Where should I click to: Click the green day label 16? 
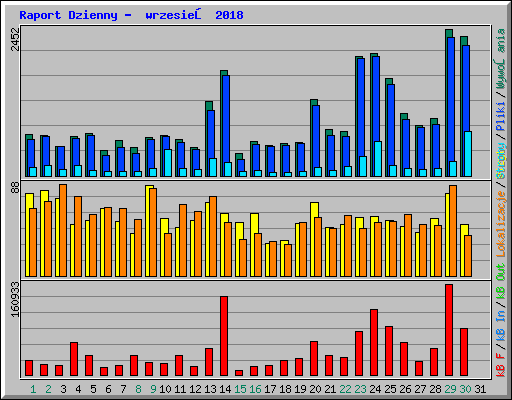(x=255, y=389)
